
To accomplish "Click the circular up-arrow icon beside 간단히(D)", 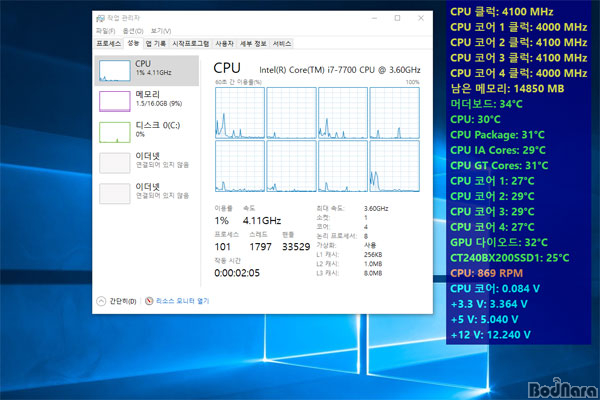I will pos(101,301).
